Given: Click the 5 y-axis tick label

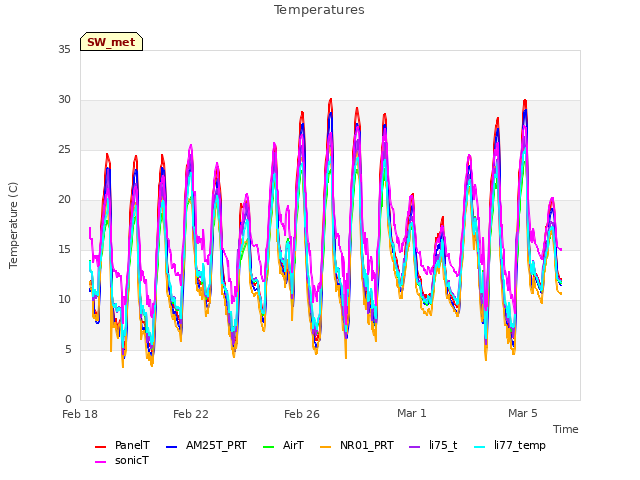Looking at the screenshot, I should tap(68, 350).
